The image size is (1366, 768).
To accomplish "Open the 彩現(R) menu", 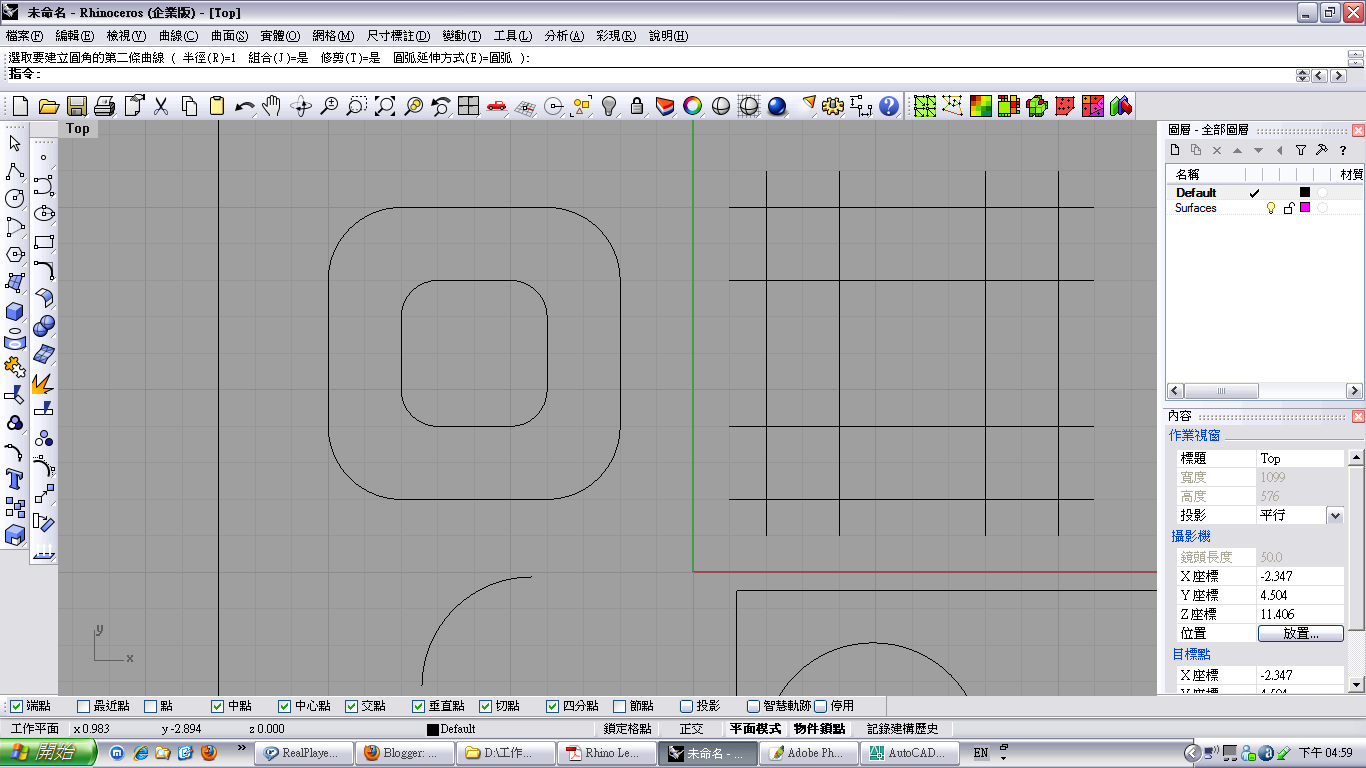I will tap(615, 36).
